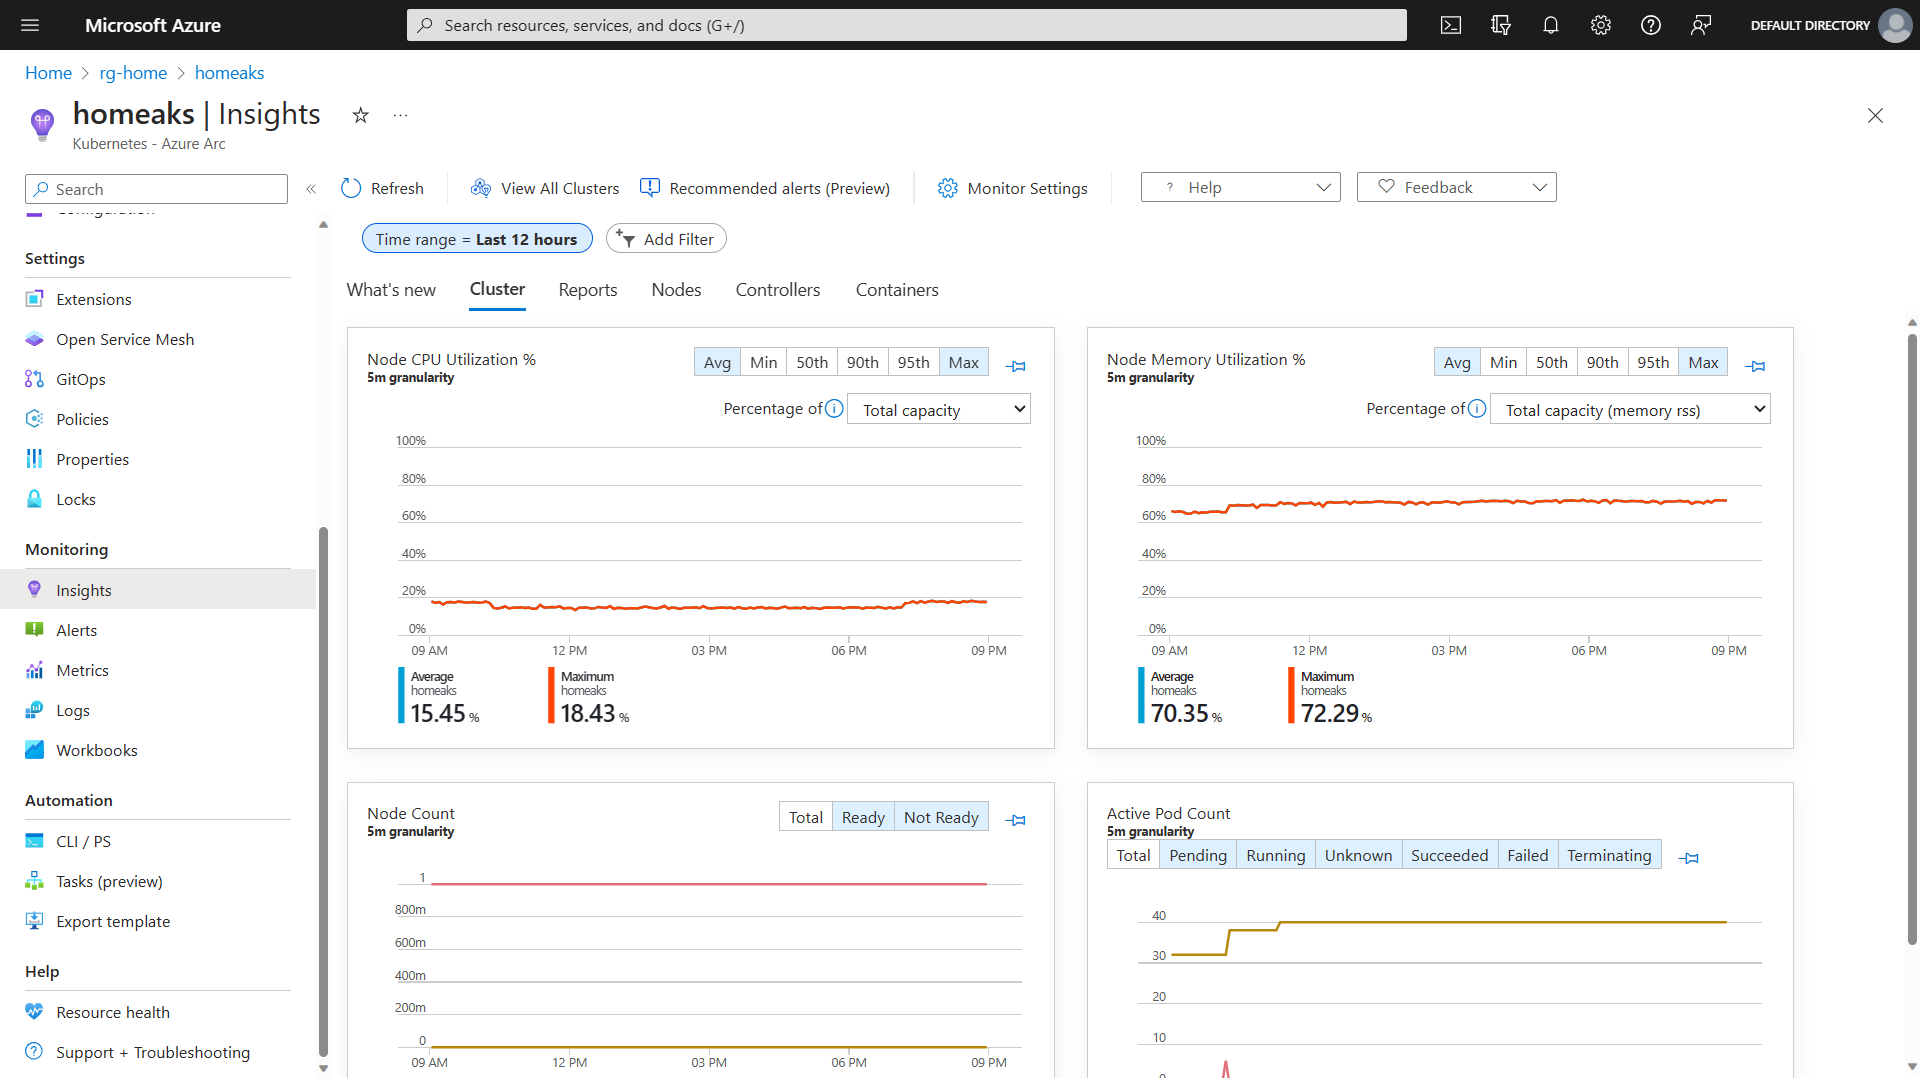This screenshot has width=1920, height=1080.
Task: Open the help question mark icon in header
Action: (1651, 25)
